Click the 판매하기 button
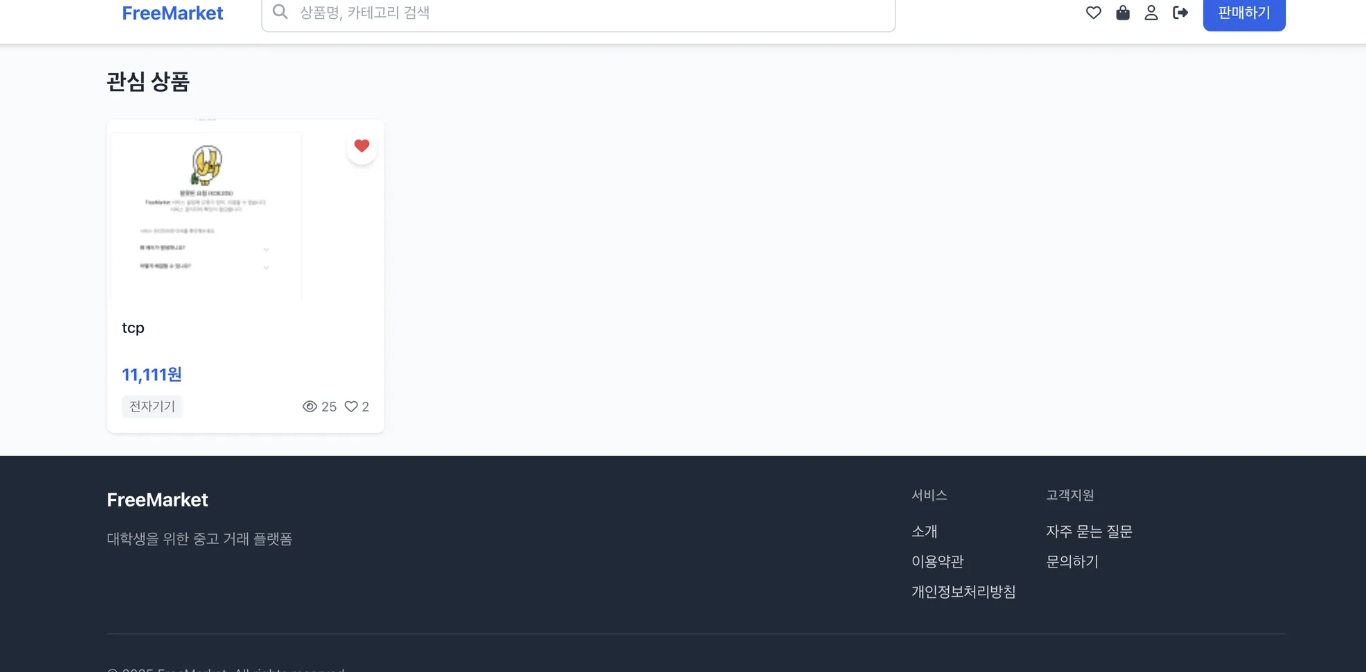Image resolution: width=1366 pixels, height=672 pixels. coord(1244,13)
